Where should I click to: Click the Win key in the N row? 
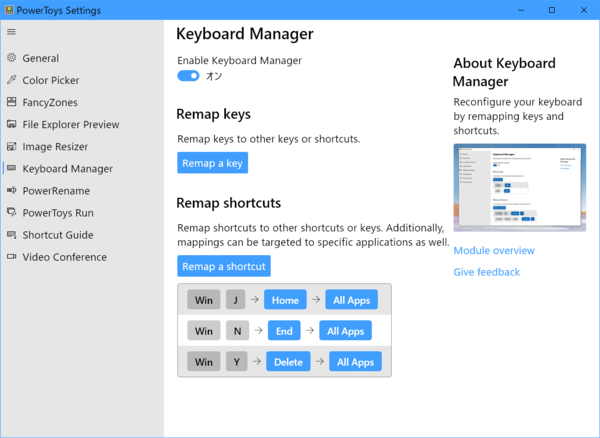204,331
